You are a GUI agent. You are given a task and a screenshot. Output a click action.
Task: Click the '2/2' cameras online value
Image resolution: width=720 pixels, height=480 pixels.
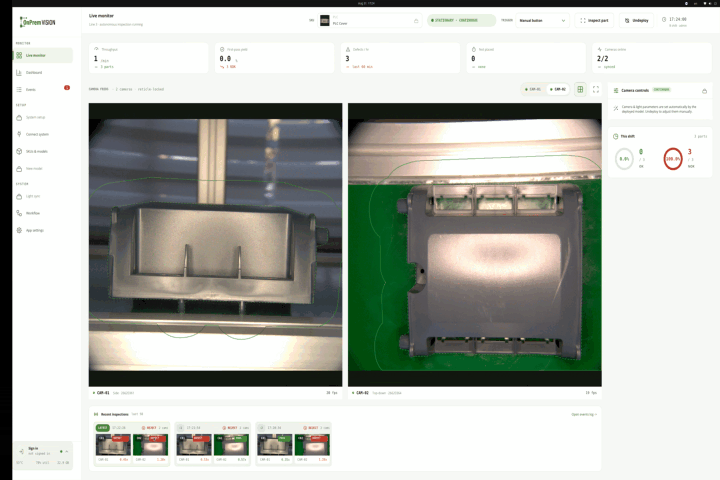click(x=602, y=59)
